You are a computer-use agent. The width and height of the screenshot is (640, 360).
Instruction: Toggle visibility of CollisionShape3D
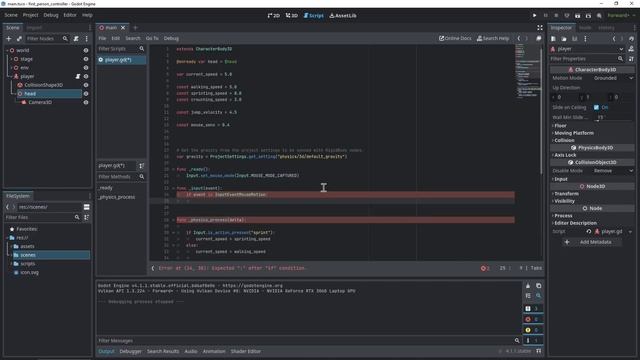point(86,85)
